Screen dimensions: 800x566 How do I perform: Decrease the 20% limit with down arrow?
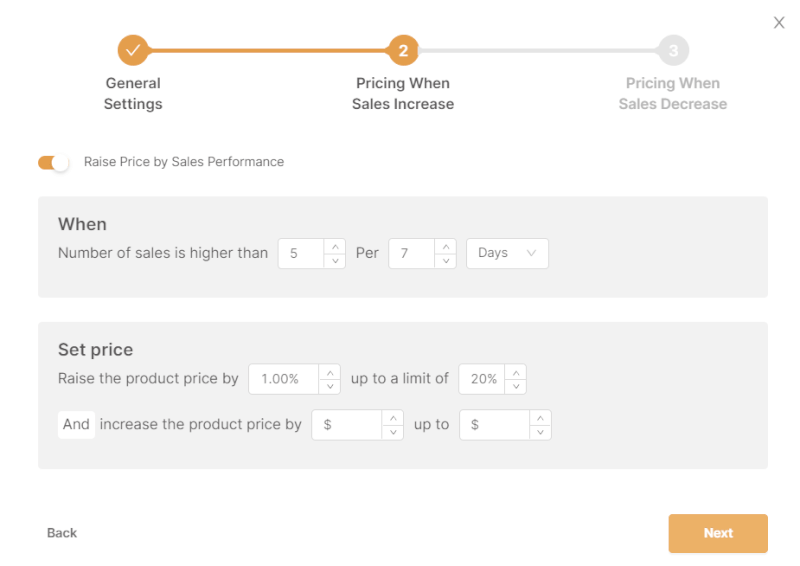click(x=516, y=386)
